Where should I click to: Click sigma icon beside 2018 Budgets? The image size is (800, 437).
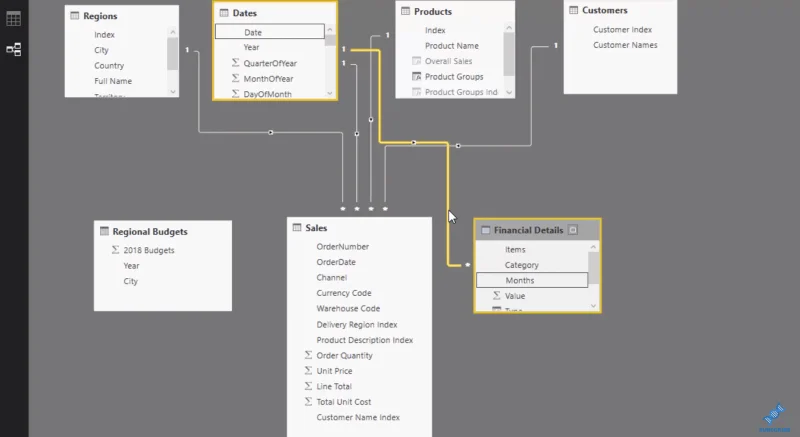coord(115,250)
